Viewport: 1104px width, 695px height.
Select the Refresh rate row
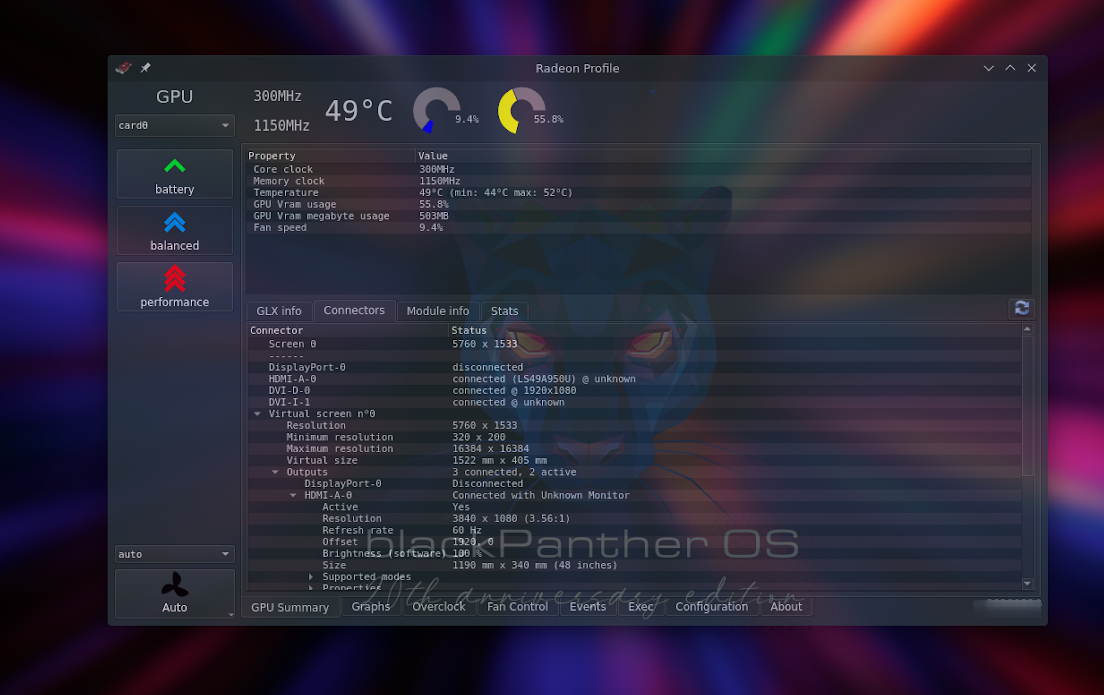[634, 531]
